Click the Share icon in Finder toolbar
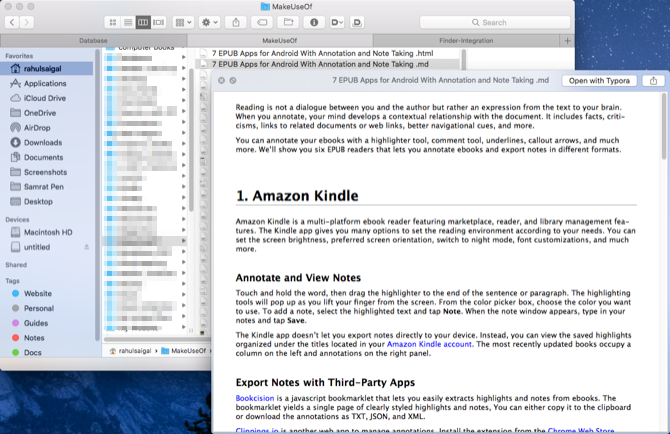This screenshot has width=670, height=434. click(235, 21)
